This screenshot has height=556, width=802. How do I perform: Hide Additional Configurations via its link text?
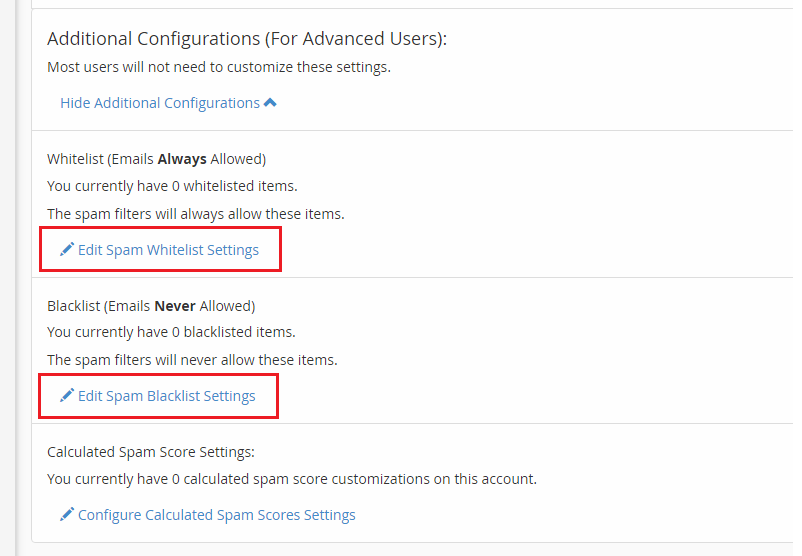(x=160, y=103)
